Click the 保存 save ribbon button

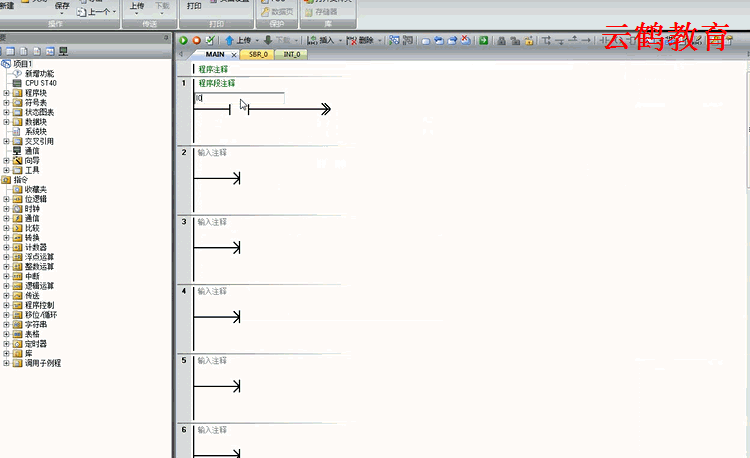click(x=62, y=6)
